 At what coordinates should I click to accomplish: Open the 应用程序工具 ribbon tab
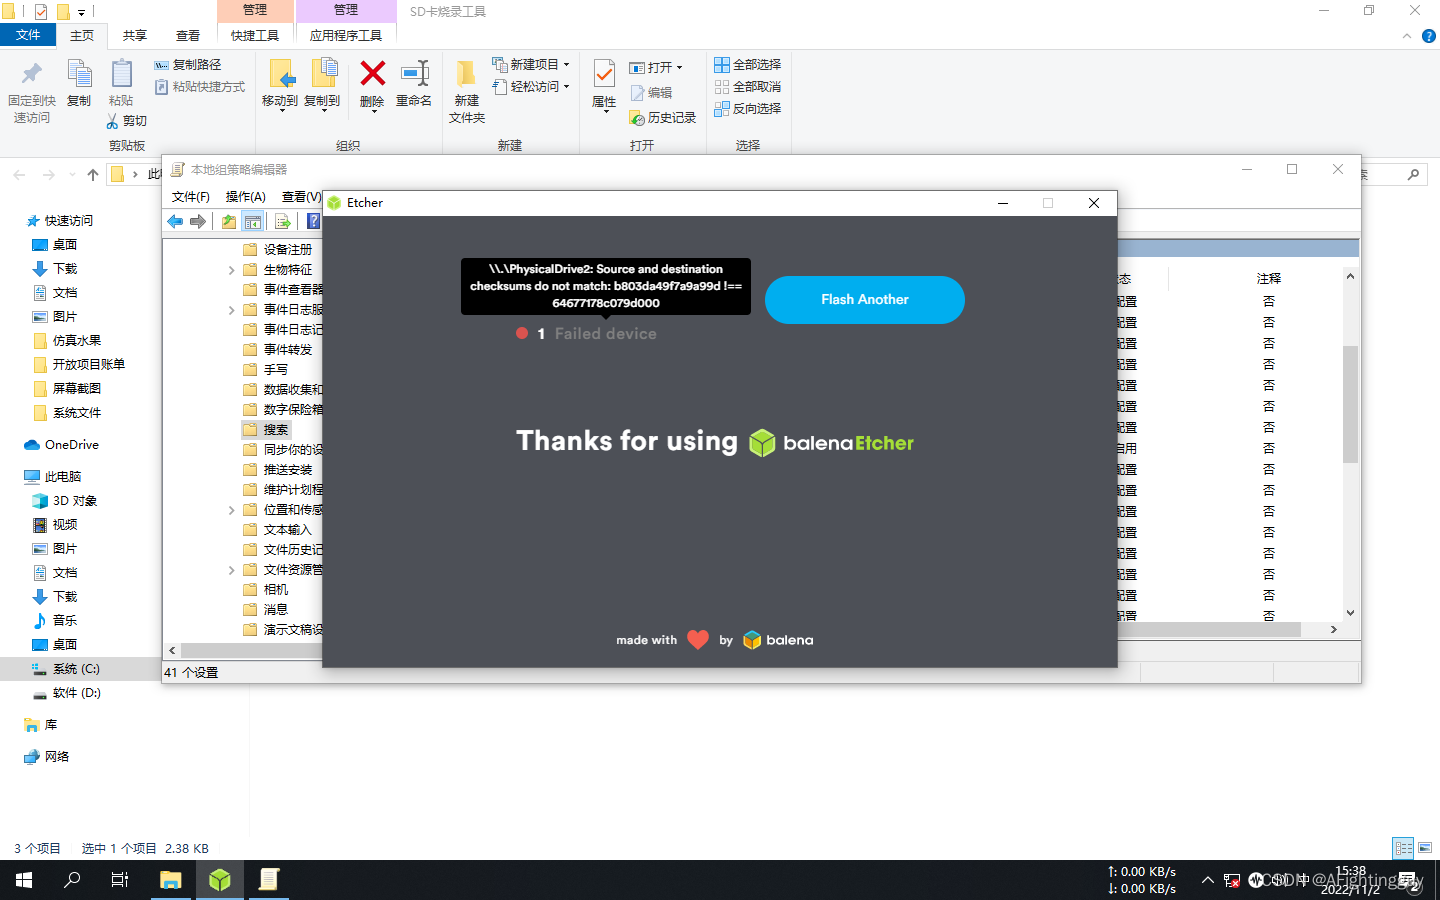[346, 35]
